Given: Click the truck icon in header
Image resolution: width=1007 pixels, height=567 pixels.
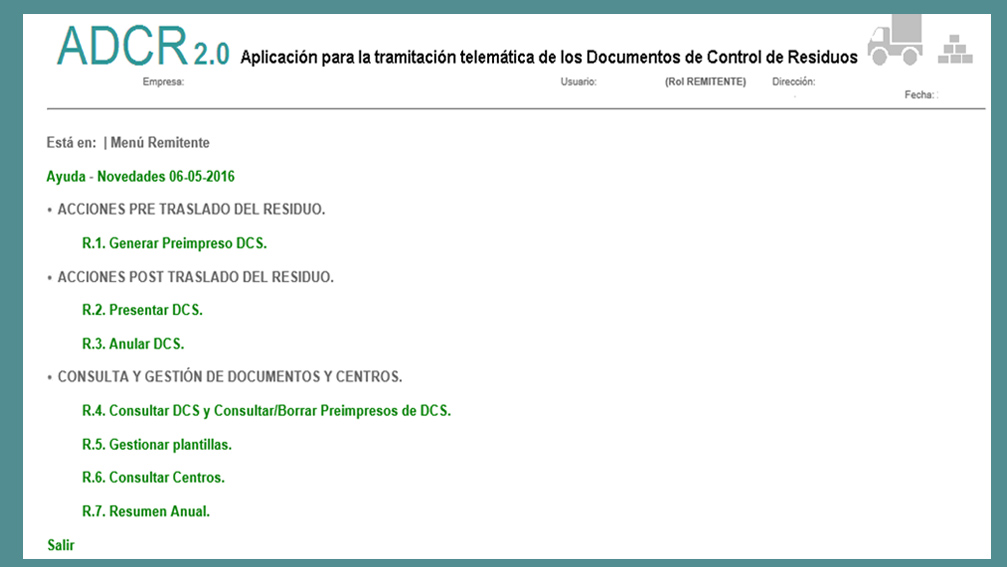Looking at the screenshot, I should (x=895, y=40).
